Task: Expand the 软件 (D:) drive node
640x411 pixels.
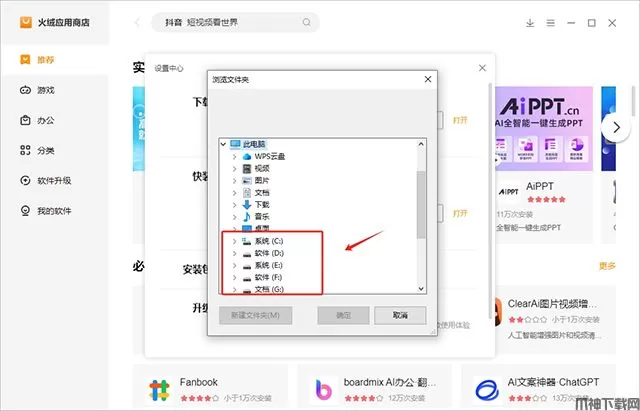Action: (234, 253)
